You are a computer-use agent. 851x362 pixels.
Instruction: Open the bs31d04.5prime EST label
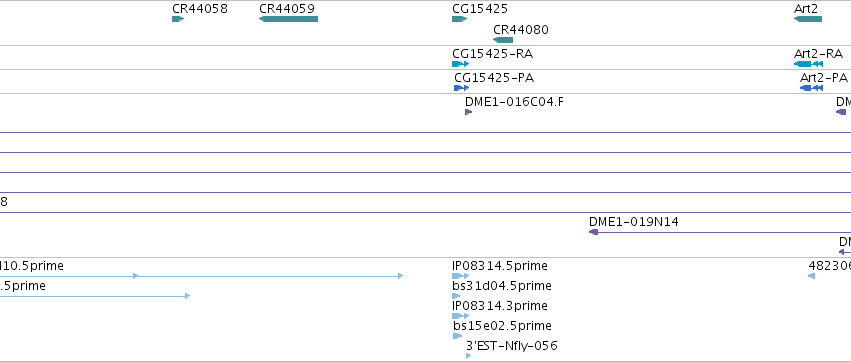click(x=501, y=286)
